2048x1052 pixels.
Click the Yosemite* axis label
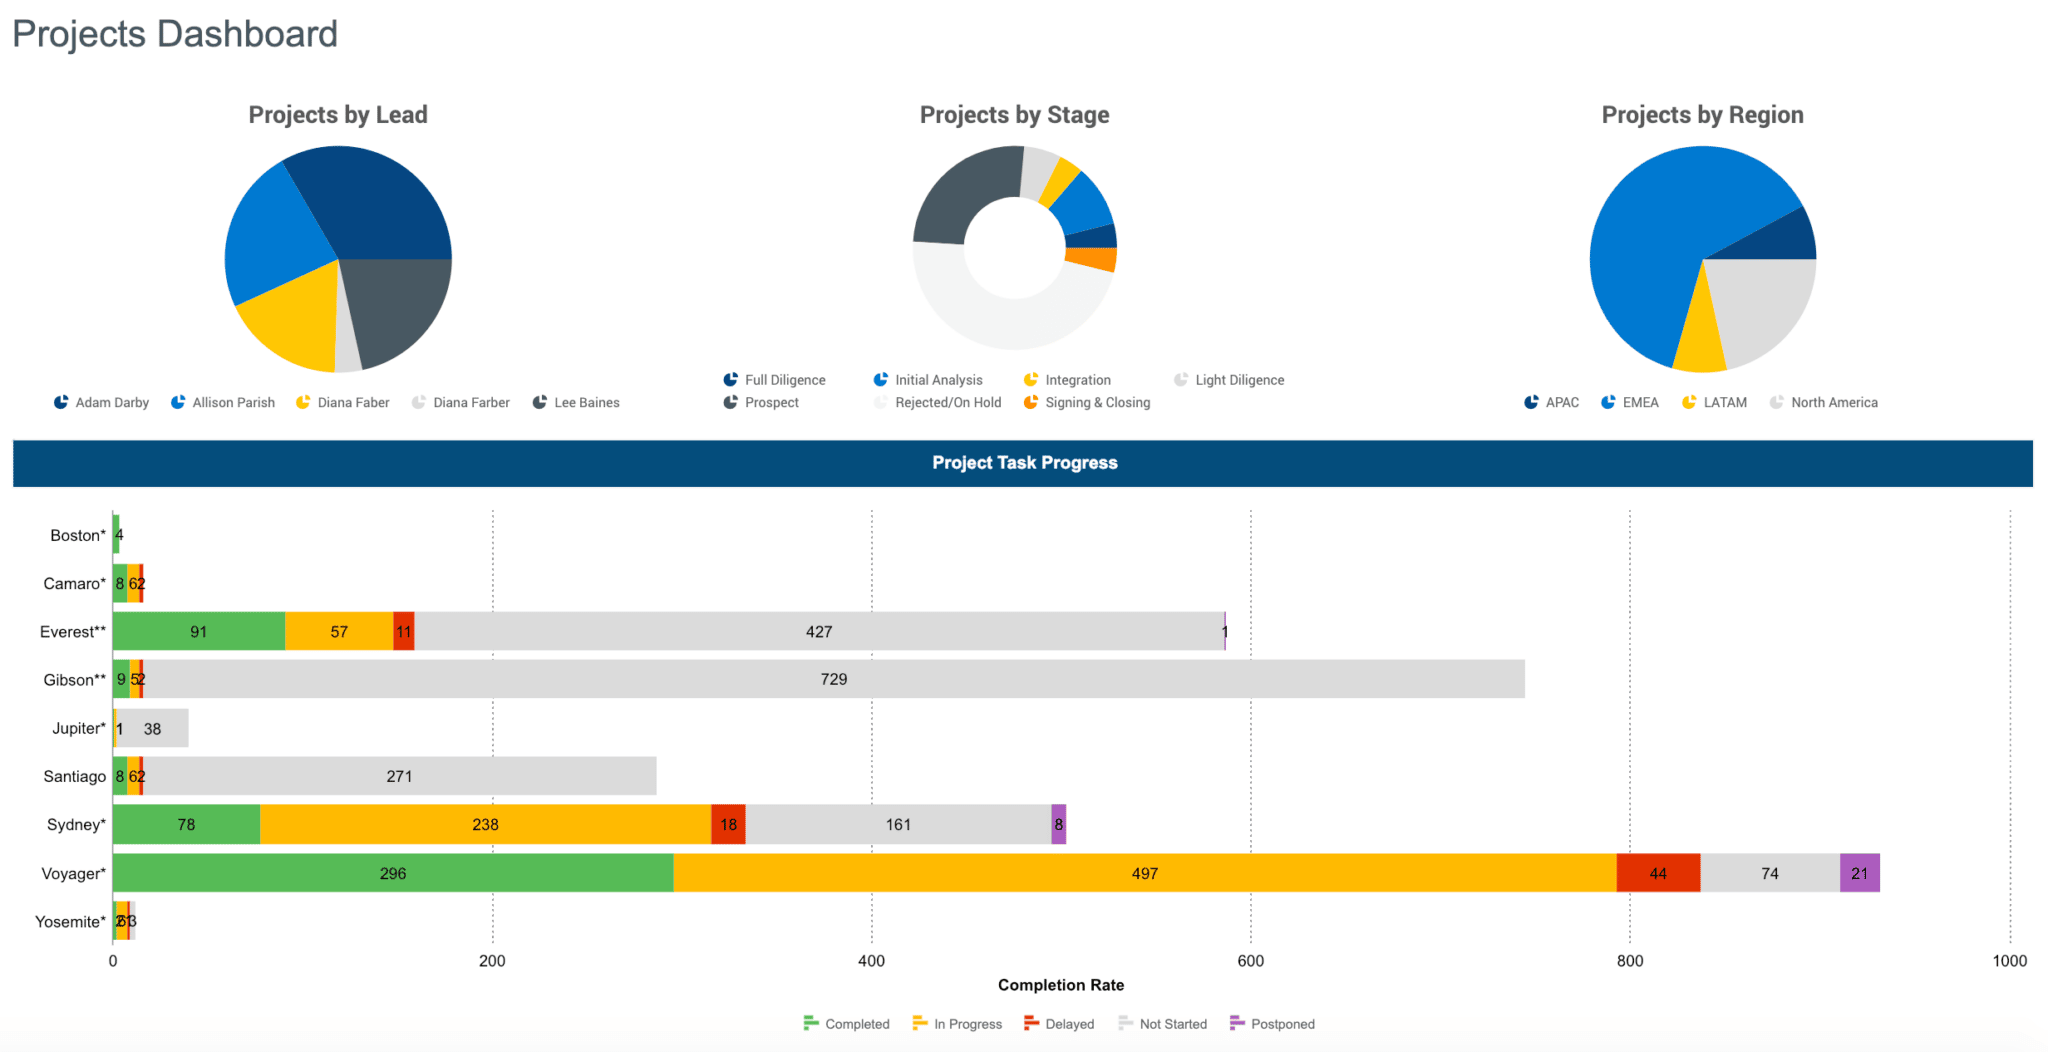coord(70,921)
